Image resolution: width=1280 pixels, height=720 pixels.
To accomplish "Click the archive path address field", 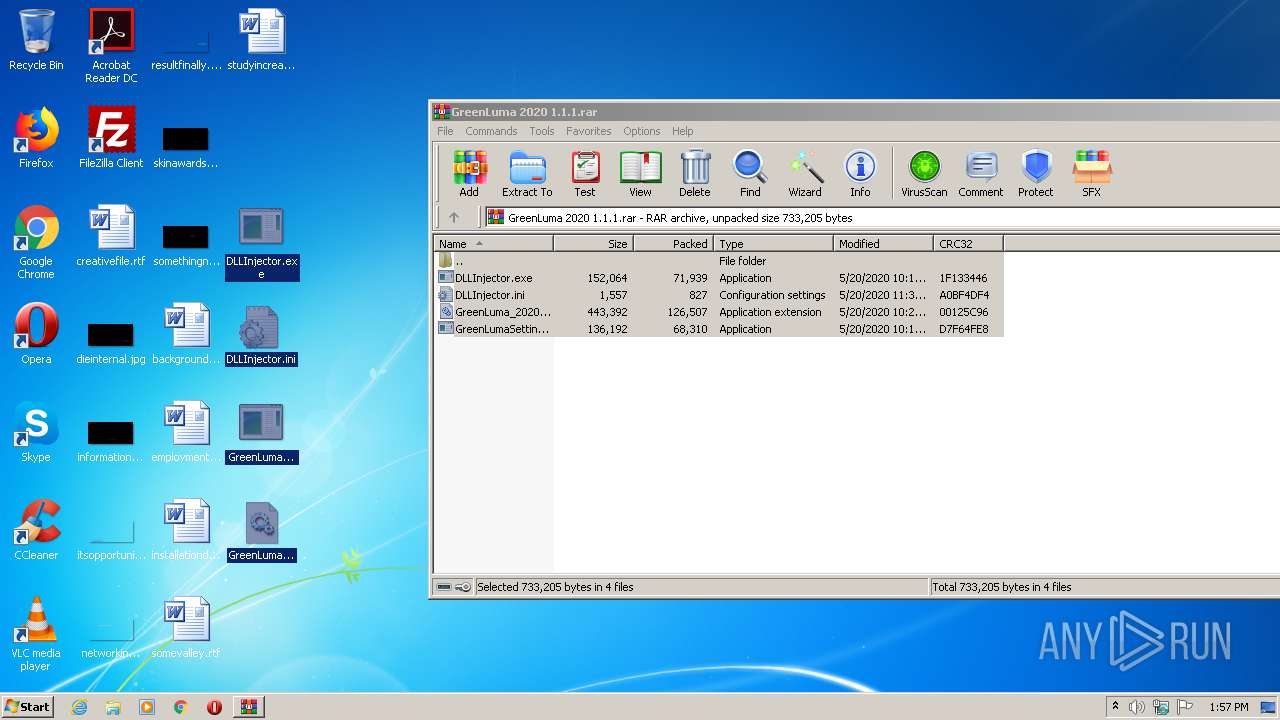I will pos(882,217).
